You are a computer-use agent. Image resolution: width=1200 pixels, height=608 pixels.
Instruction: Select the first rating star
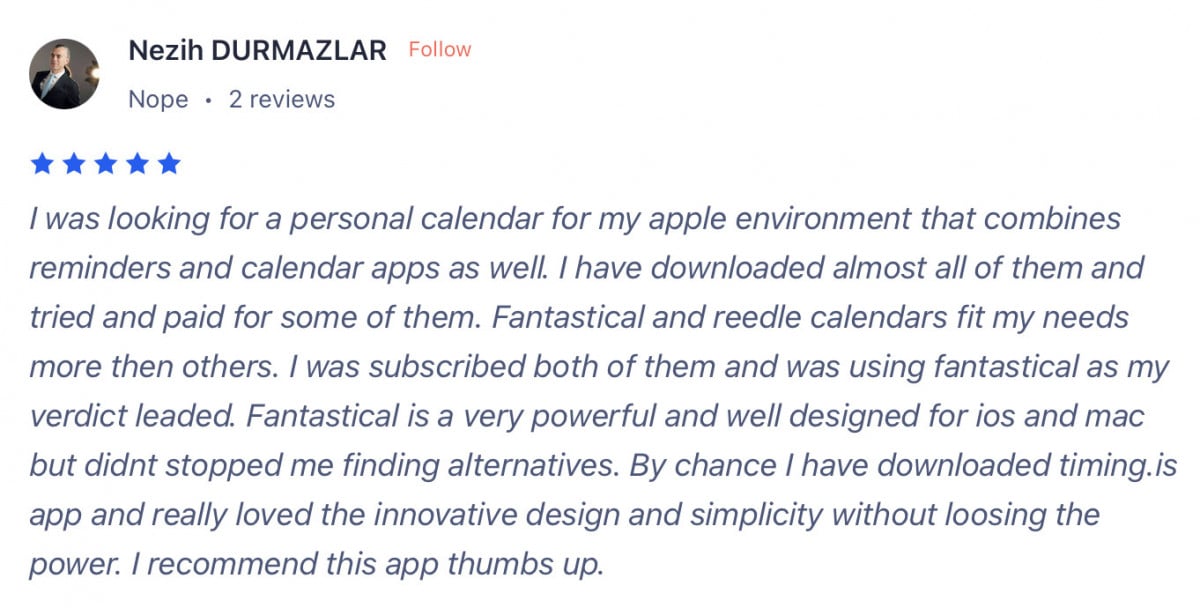pyautogui.click(x=42, y=164)
